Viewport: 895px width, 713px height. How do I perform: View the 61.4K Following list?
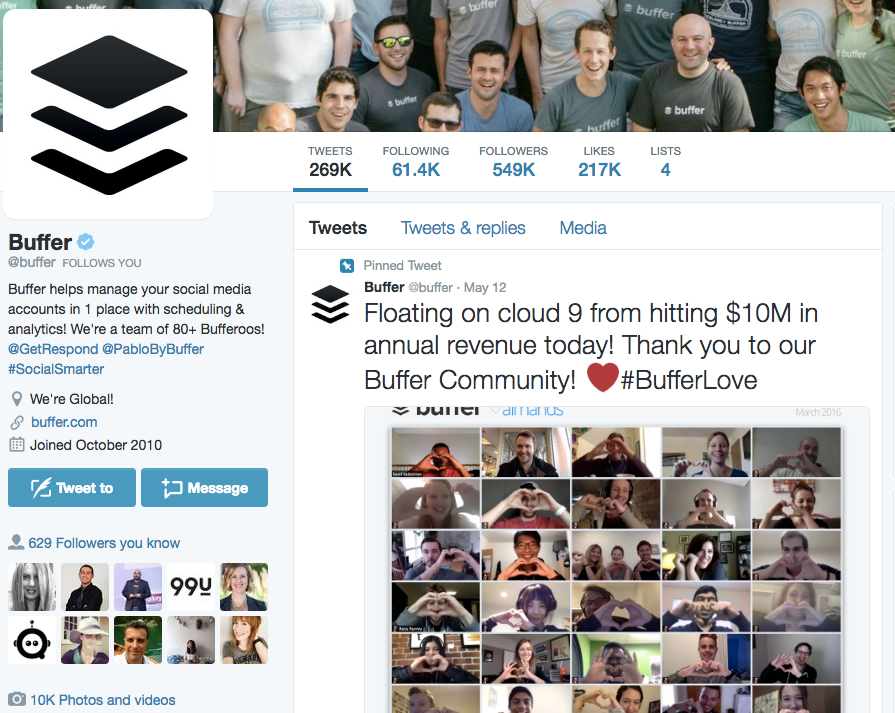click(x=416, y=162)
